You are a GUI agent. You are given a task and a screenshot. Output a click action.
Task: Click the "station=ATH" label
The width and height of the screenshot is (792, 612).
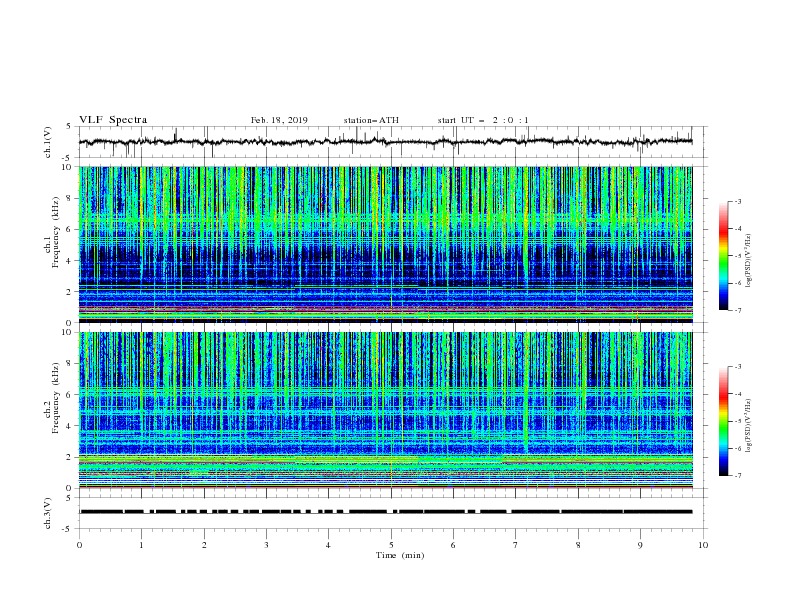(x=371, y=120)
